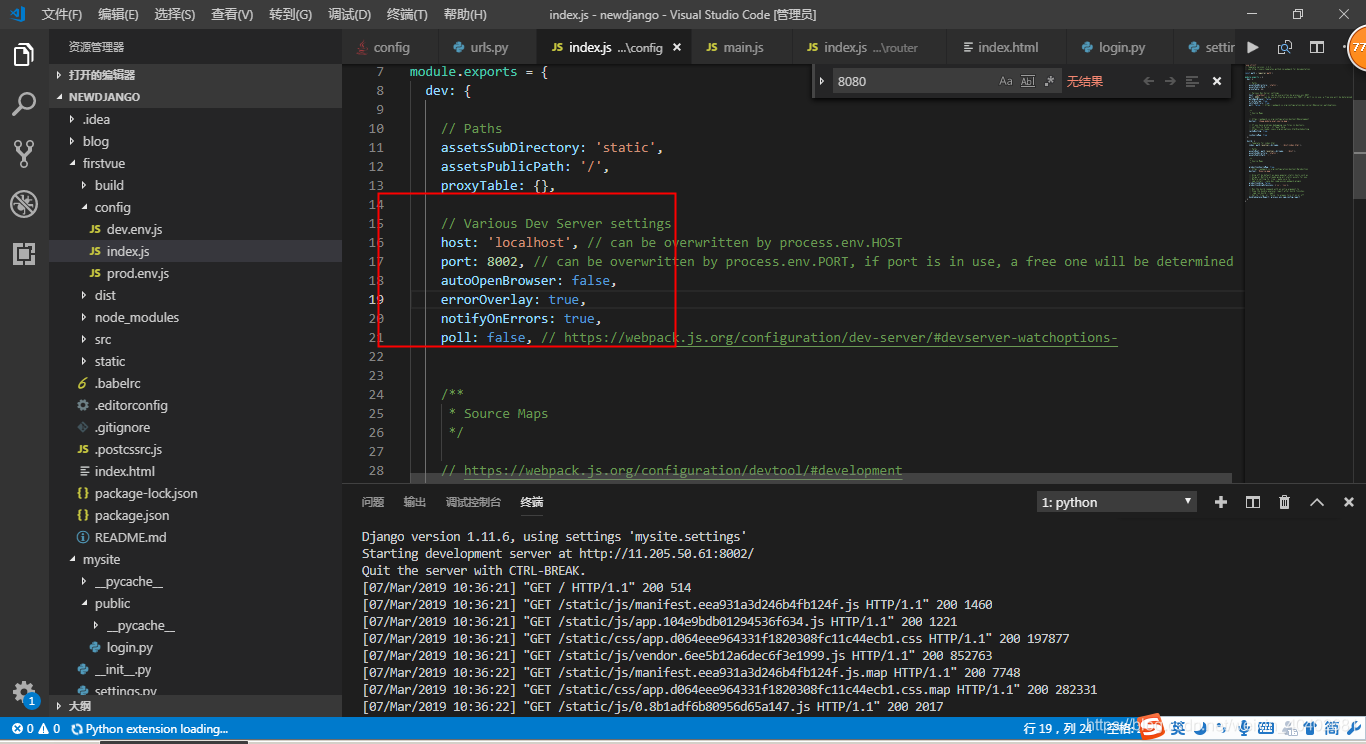The image size is (1366, 744).
Task: Open the 查看(V) menu
Action: point(232,14)
